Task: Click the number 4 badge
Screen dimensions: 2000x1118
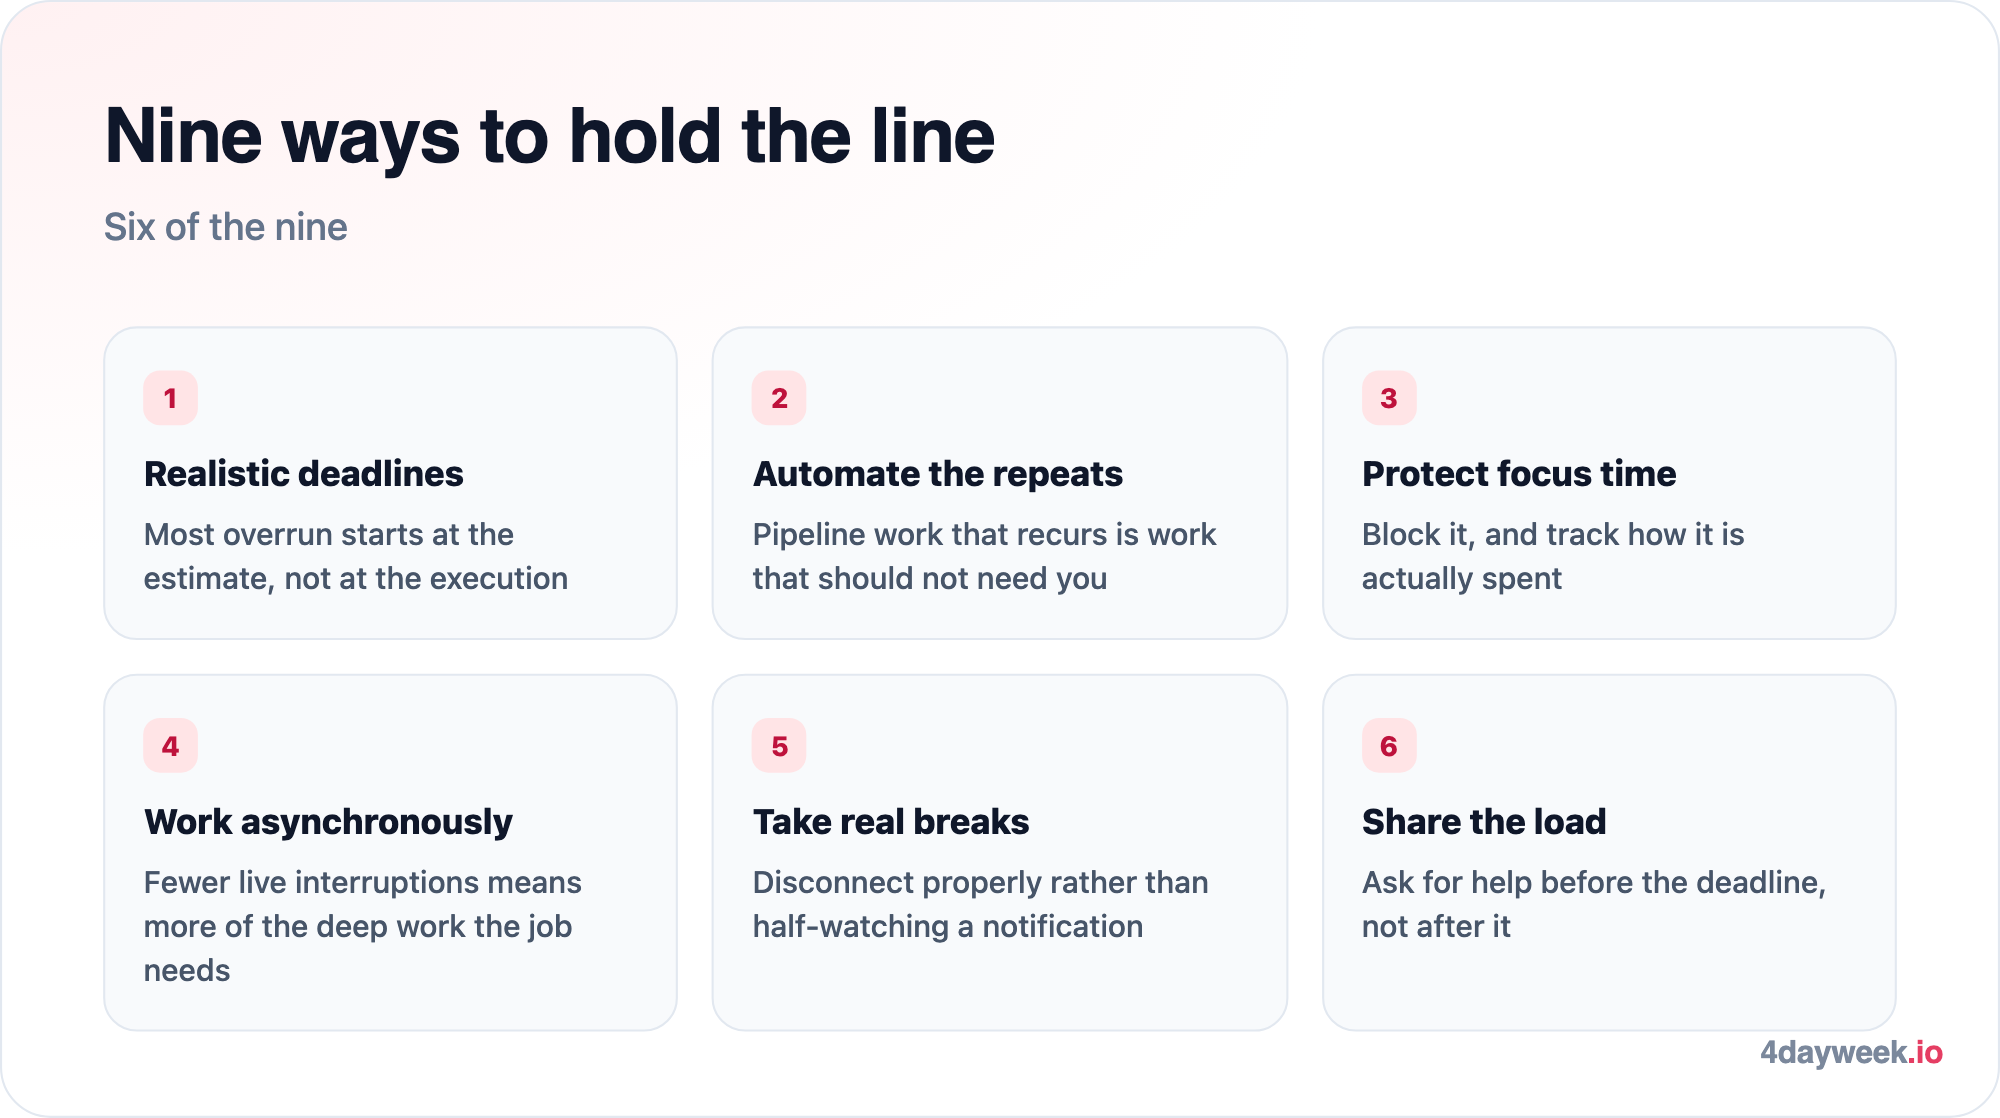Action: coord(170,746)
